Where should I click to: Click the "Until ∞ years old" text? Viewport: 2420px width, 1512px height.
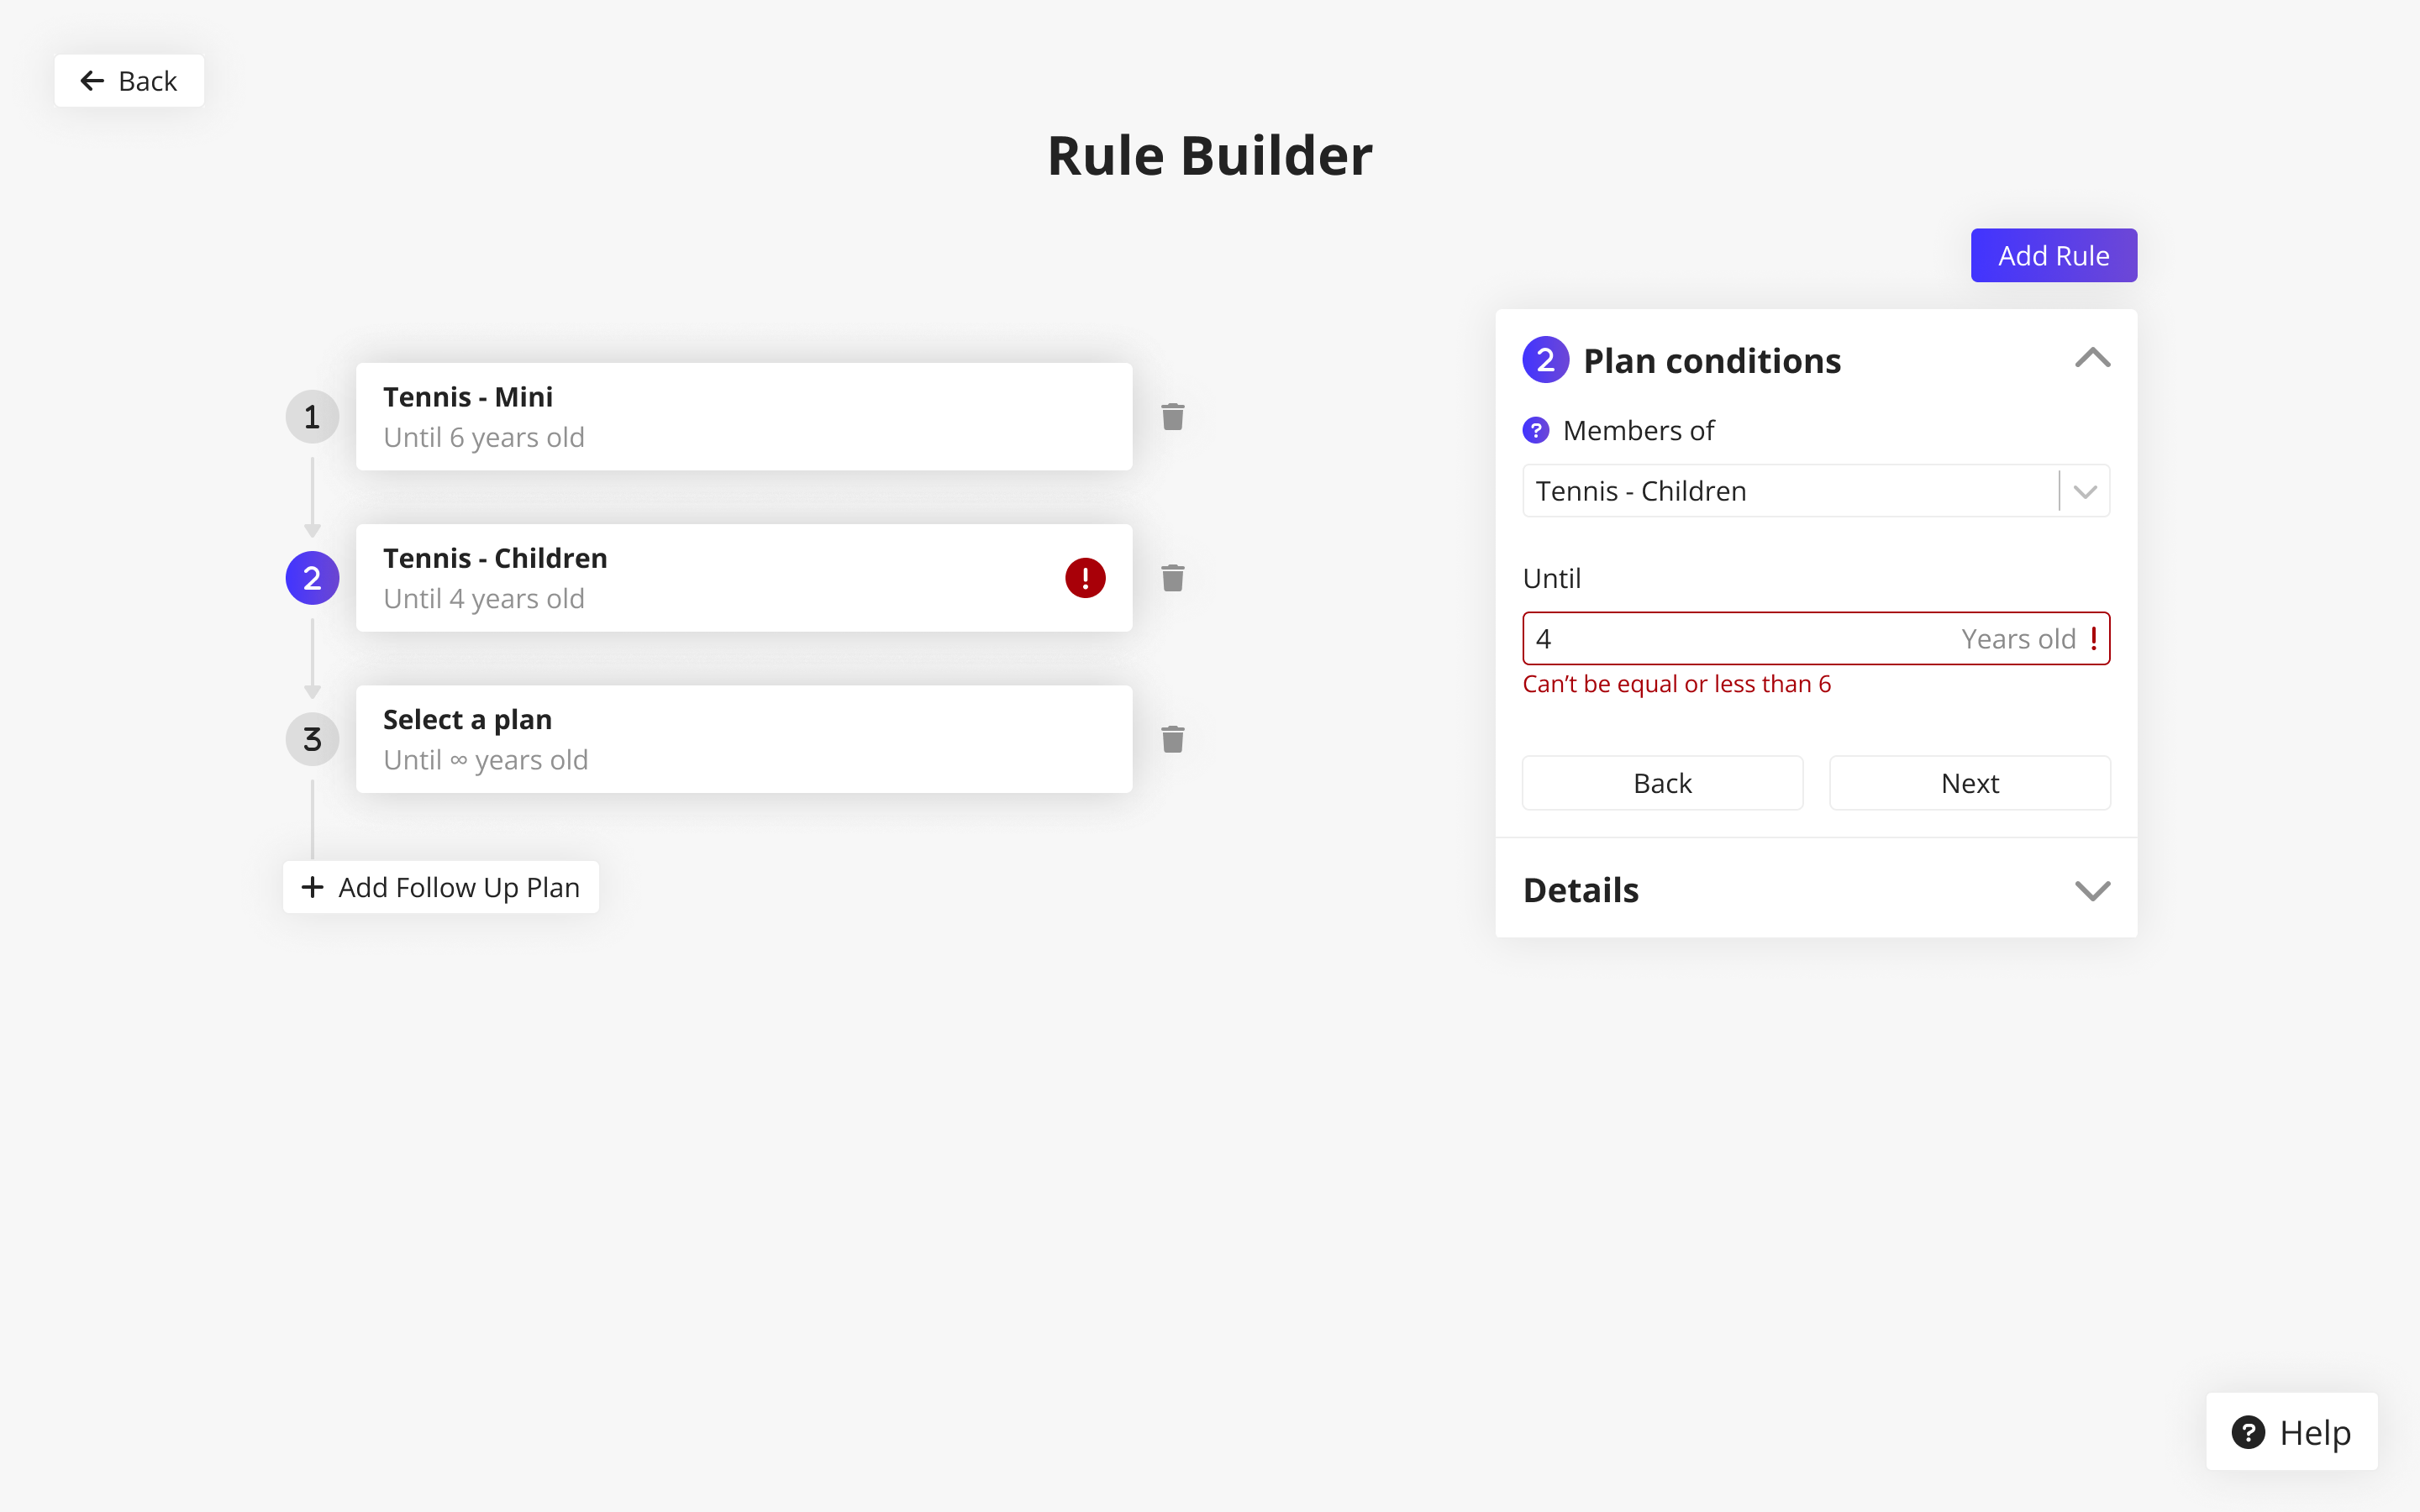tap(485, 761)
